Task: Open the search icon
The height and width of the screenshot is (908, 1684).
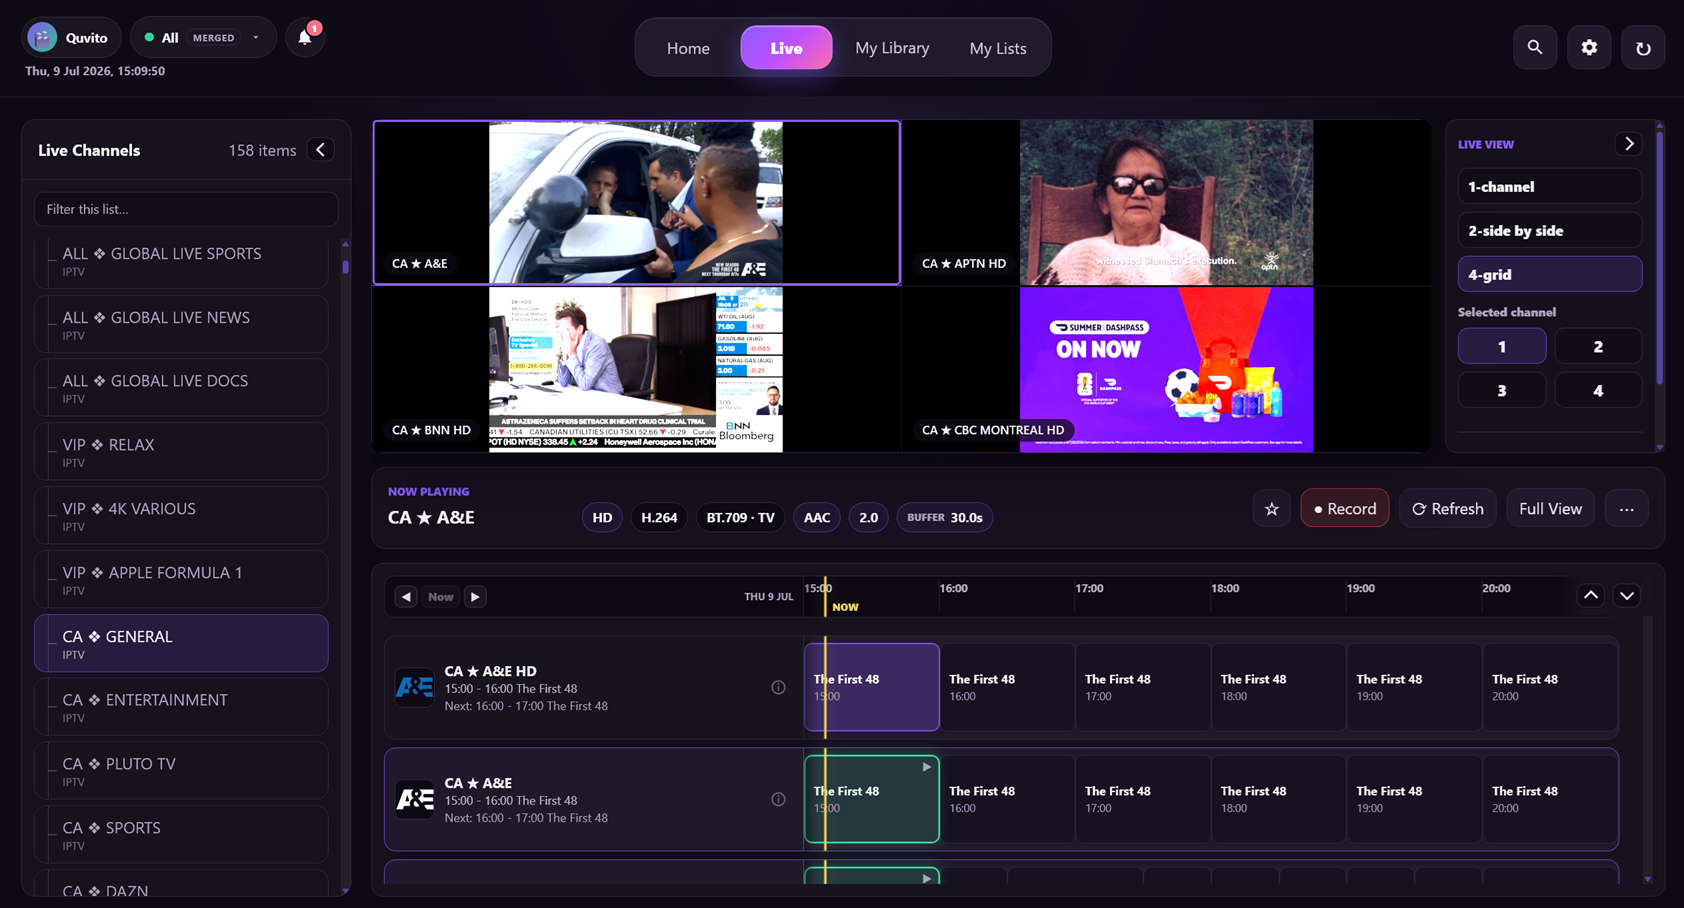Action: 1535,47
